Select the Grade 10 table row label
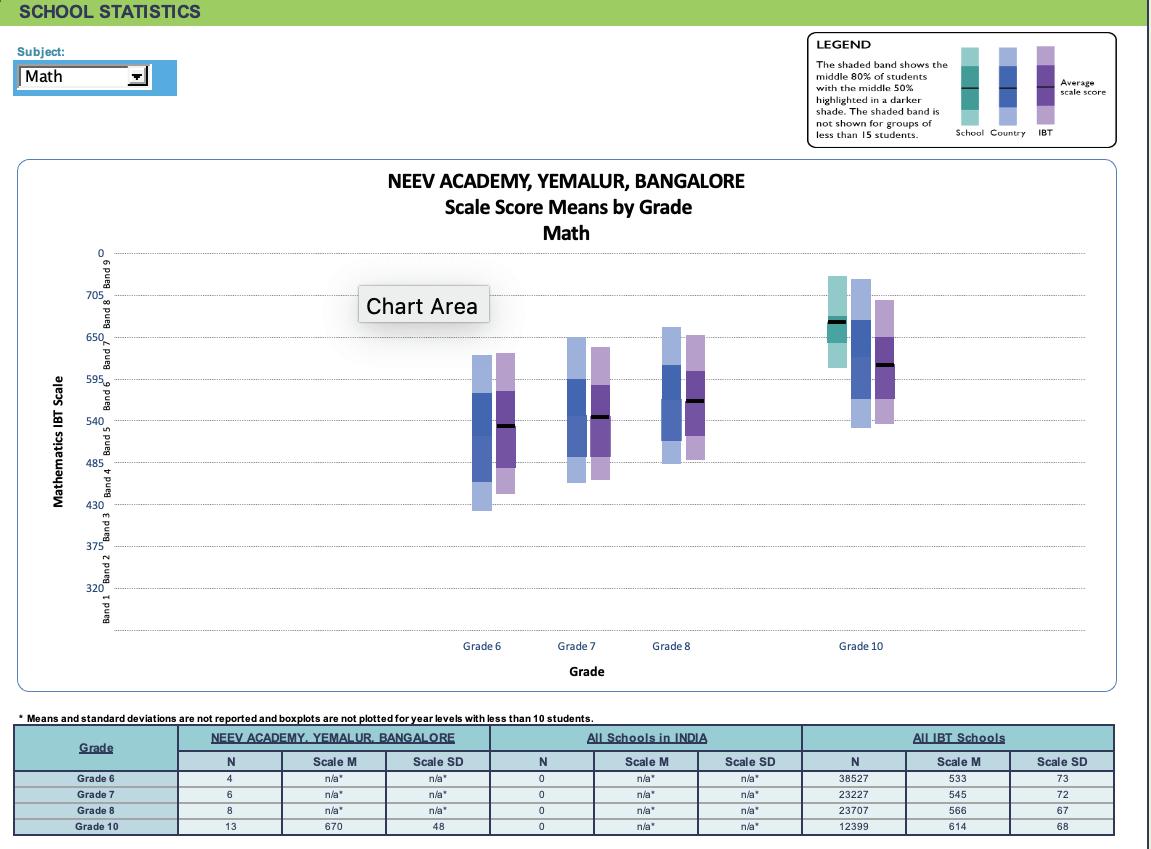The height and width of the screenshot is (849, 1151). 96,827
